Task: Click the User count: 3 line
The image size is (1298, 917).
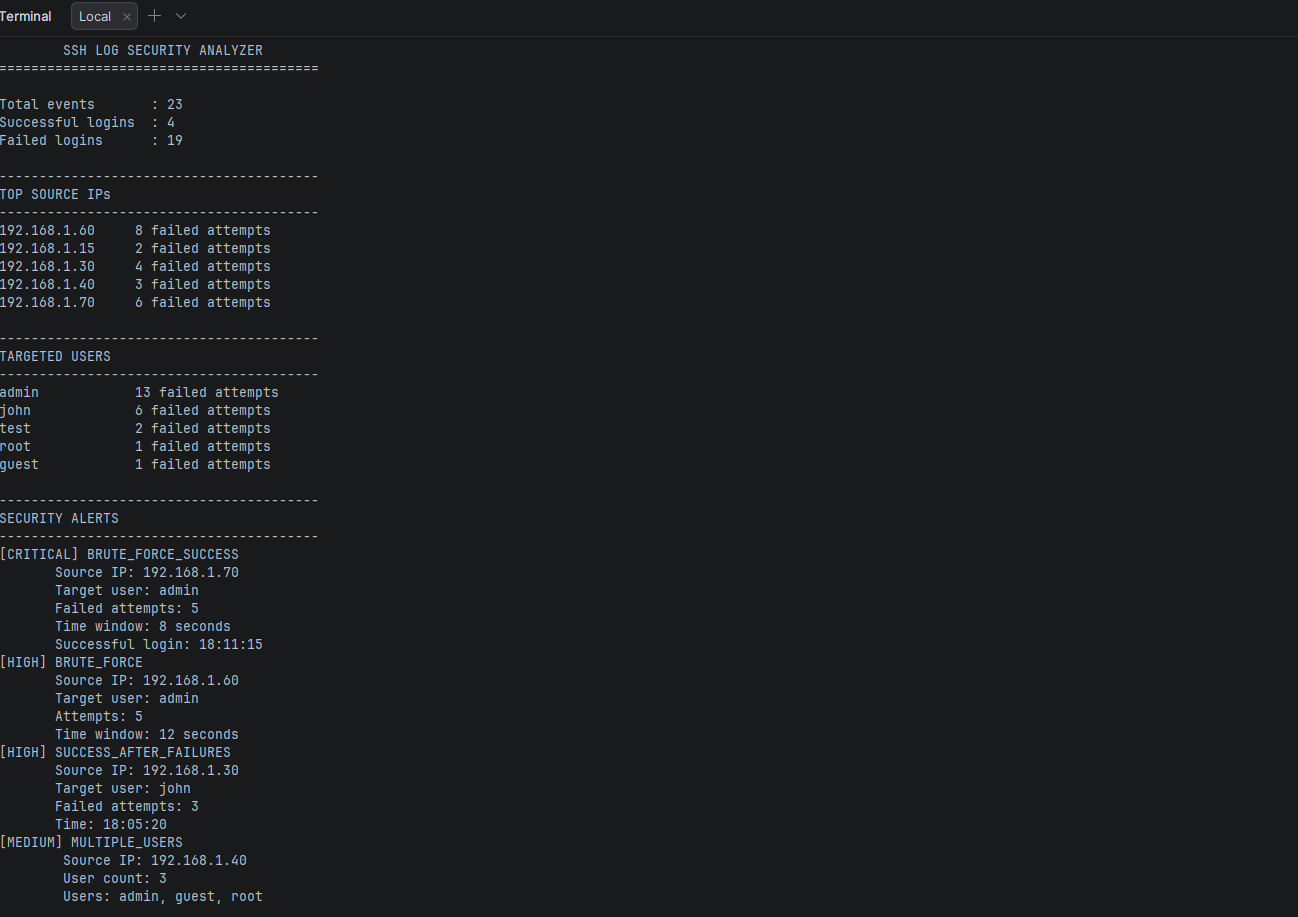Action: pos(115,878)
